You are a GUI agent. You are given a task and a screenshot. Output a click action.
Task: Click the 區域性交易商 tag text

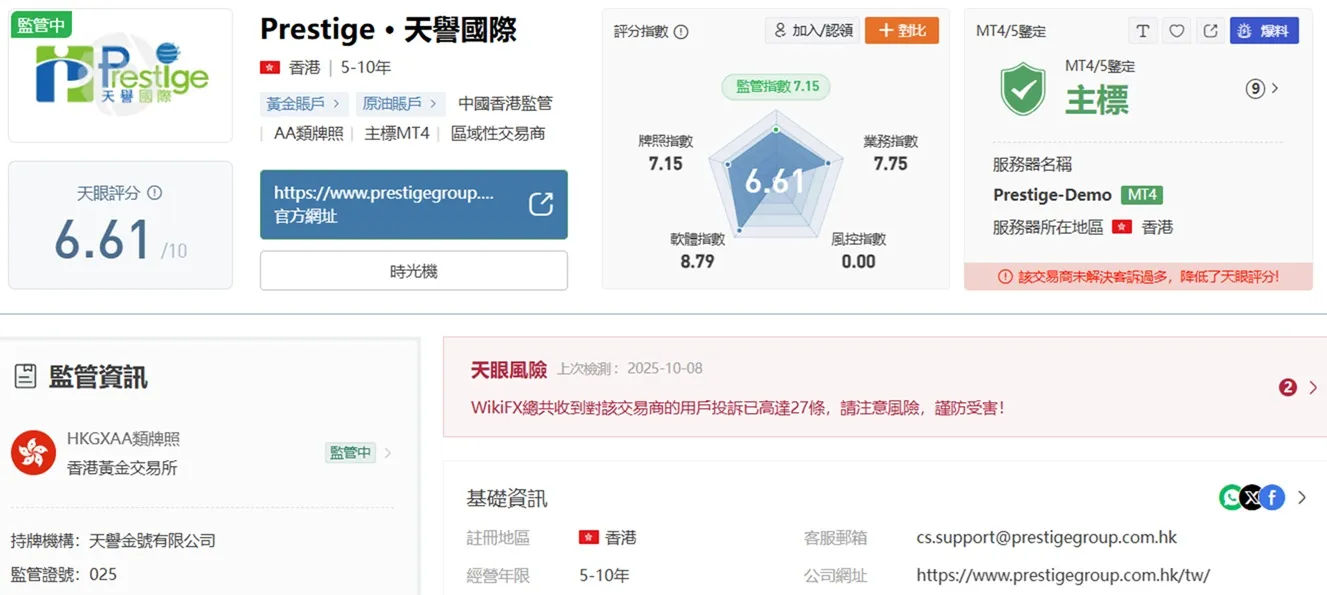tap(498, 133)
